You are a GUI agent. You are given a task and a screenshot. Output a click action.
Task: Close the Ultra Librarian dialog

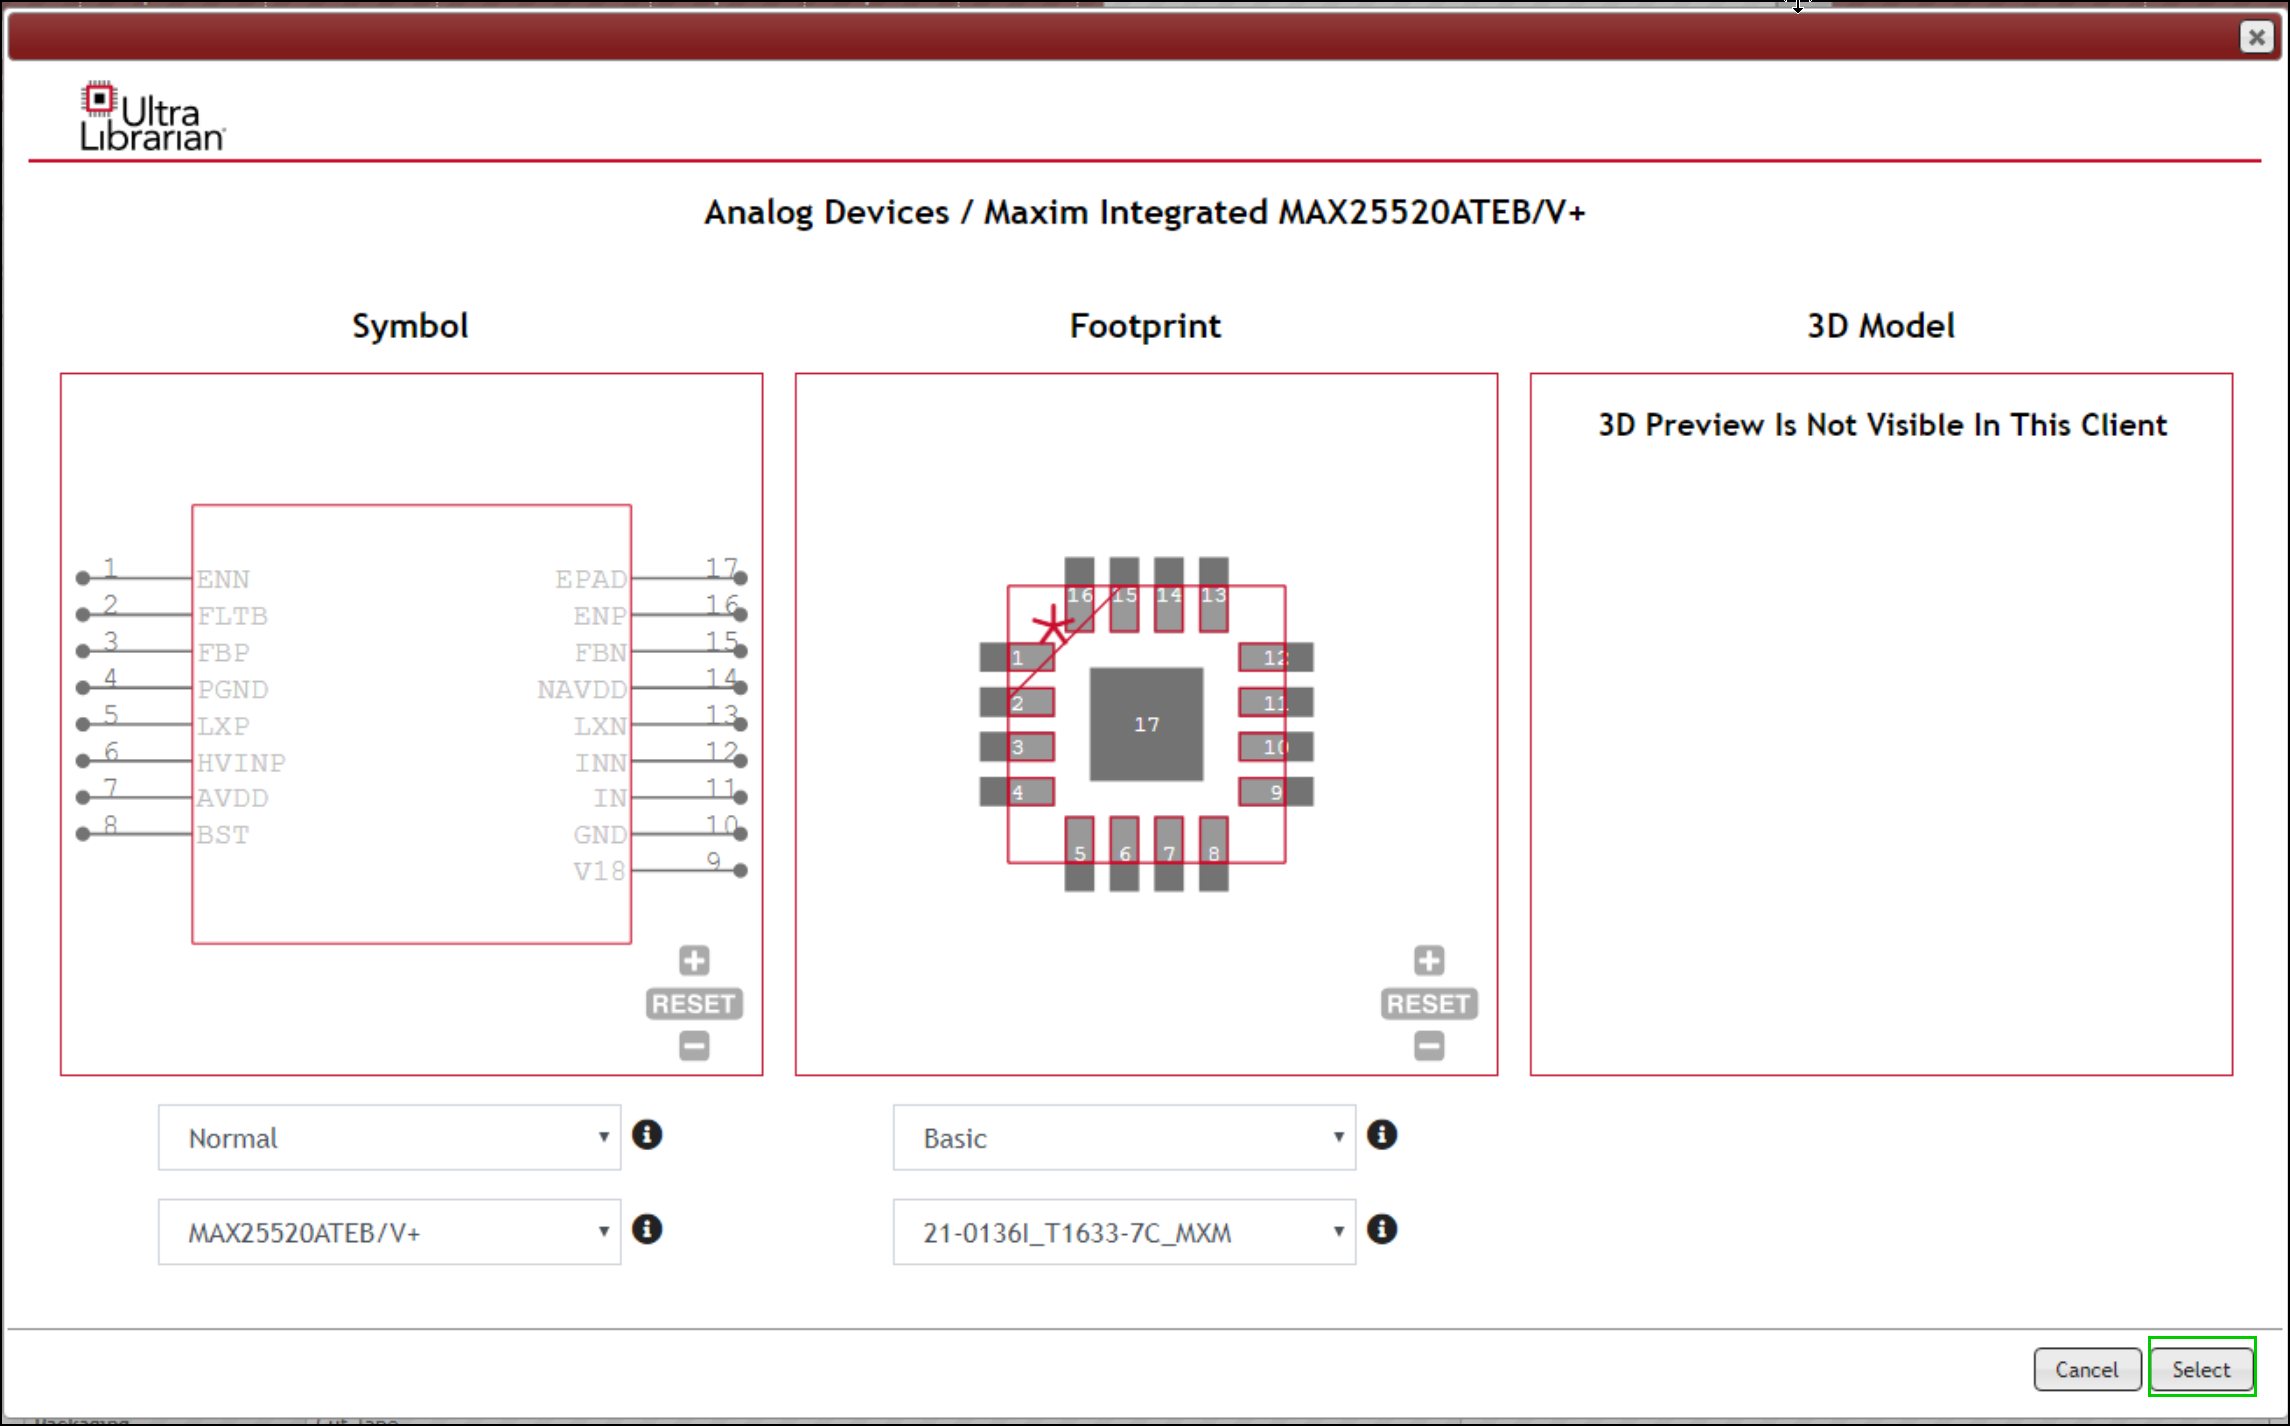tap(2256, 37)
